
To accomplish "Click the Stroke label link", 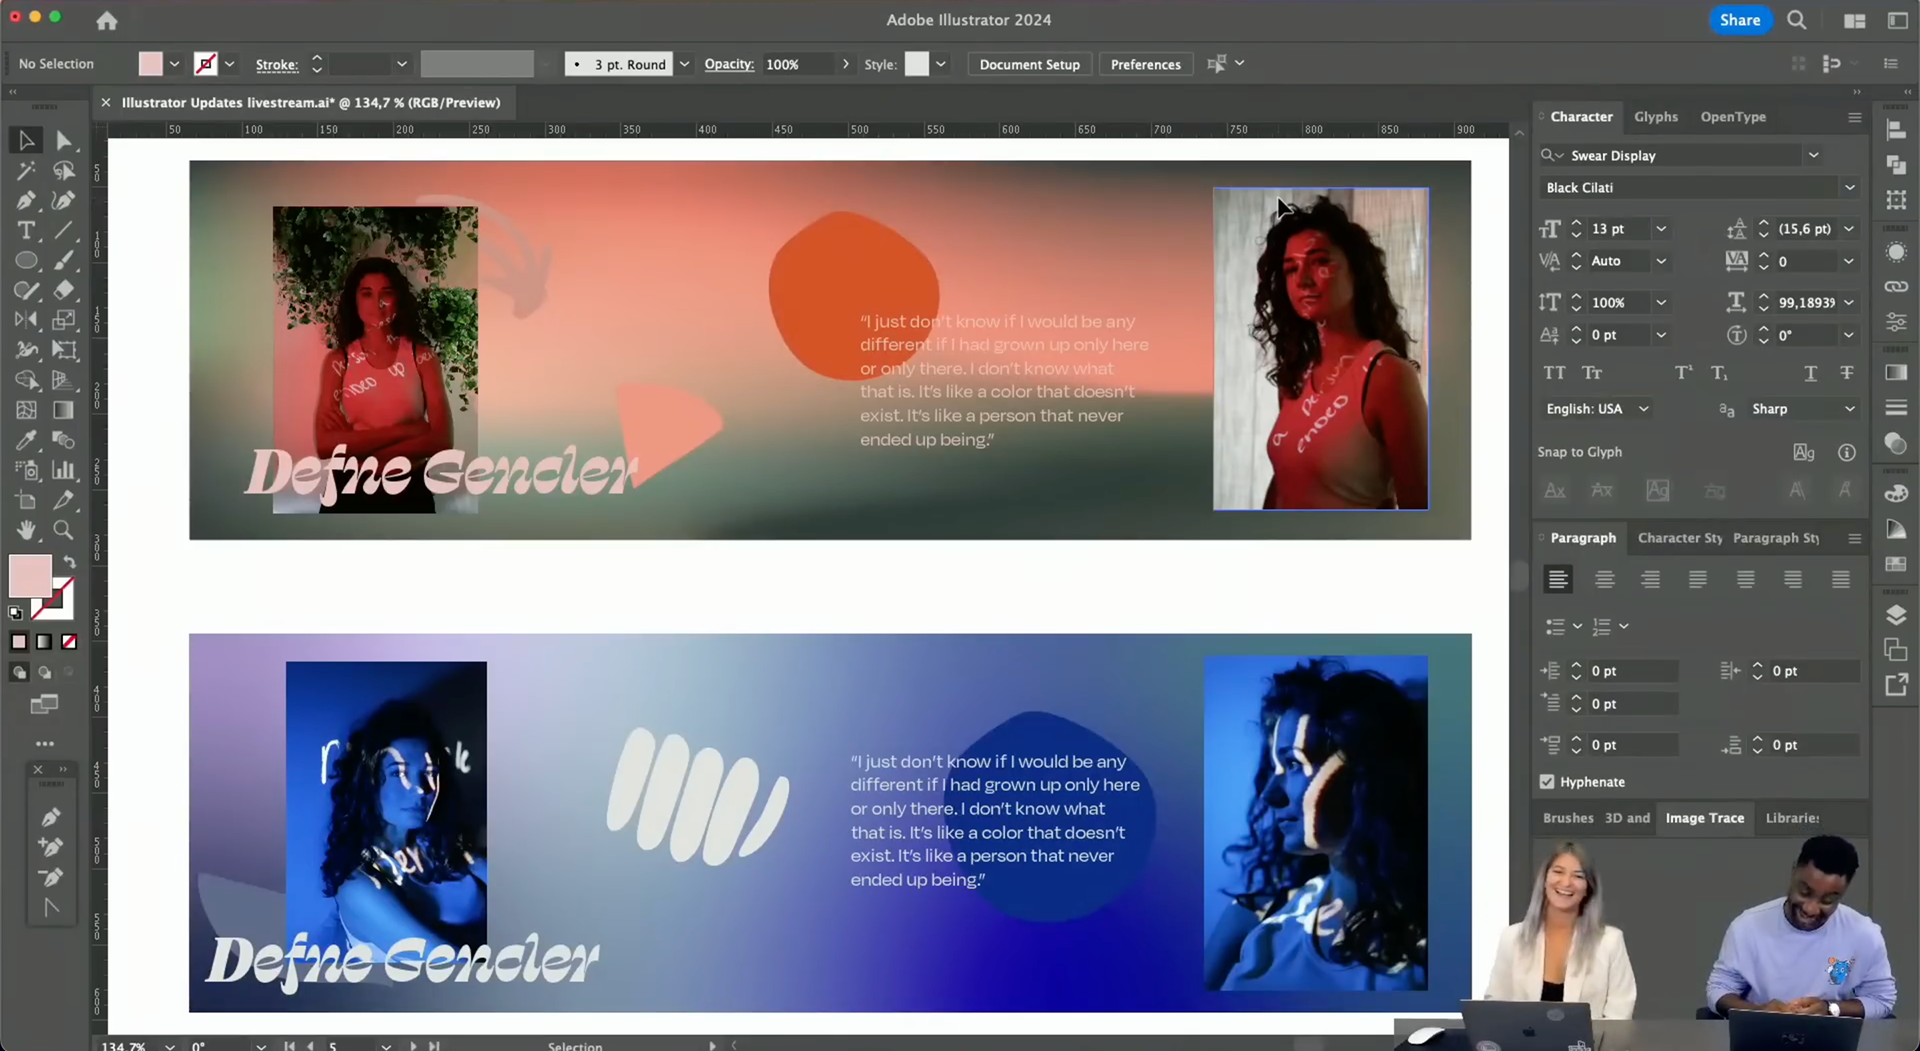I will point(277,64).
